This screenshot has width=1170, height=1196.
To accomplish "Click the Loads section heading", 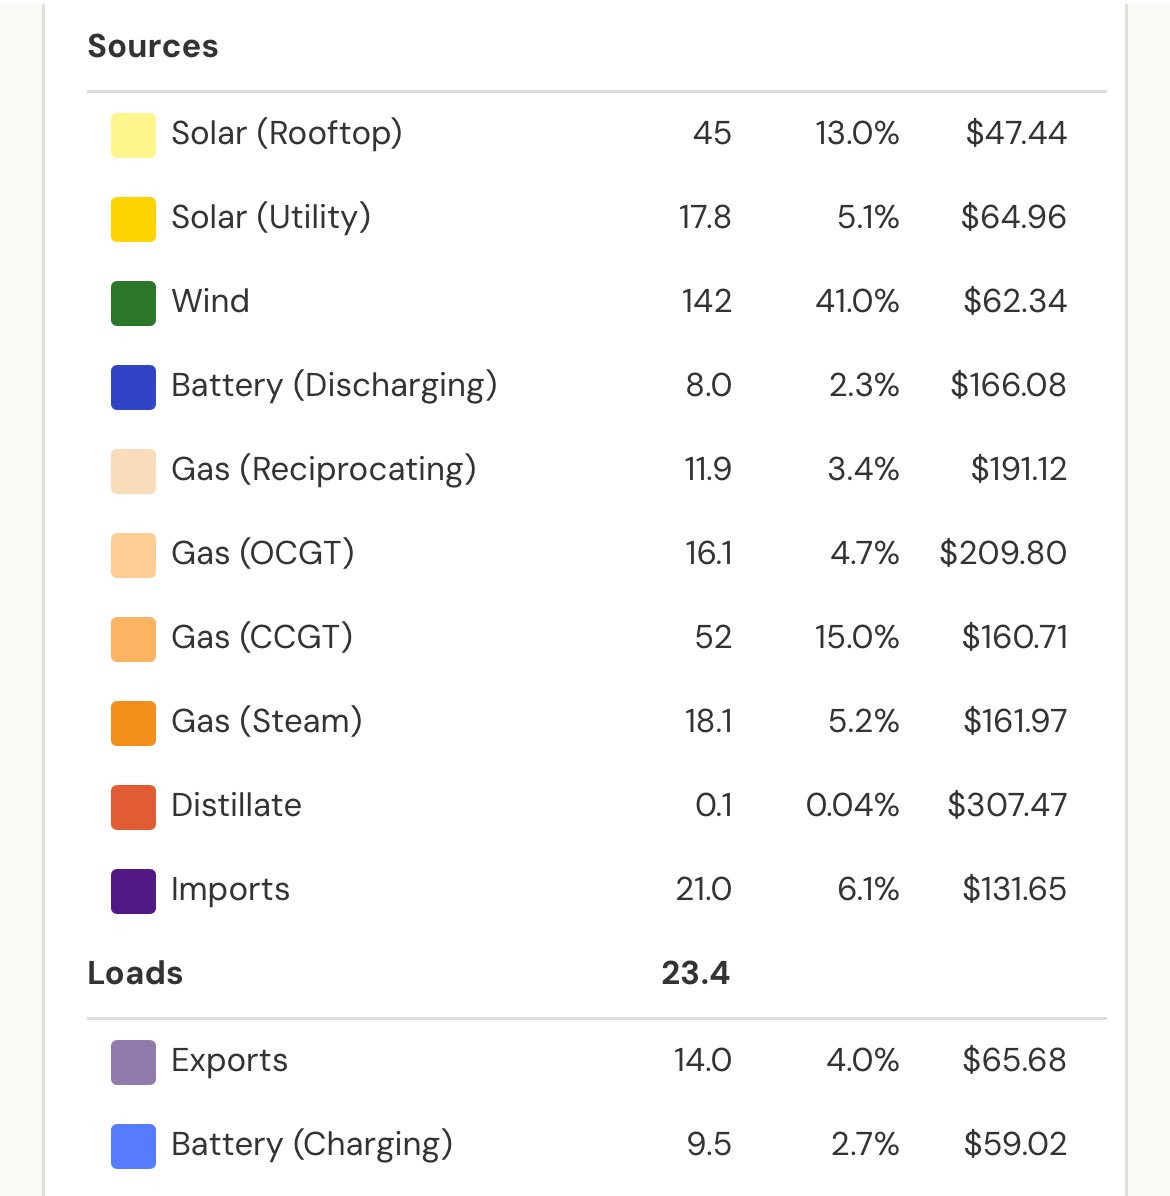I will (135, 973).
